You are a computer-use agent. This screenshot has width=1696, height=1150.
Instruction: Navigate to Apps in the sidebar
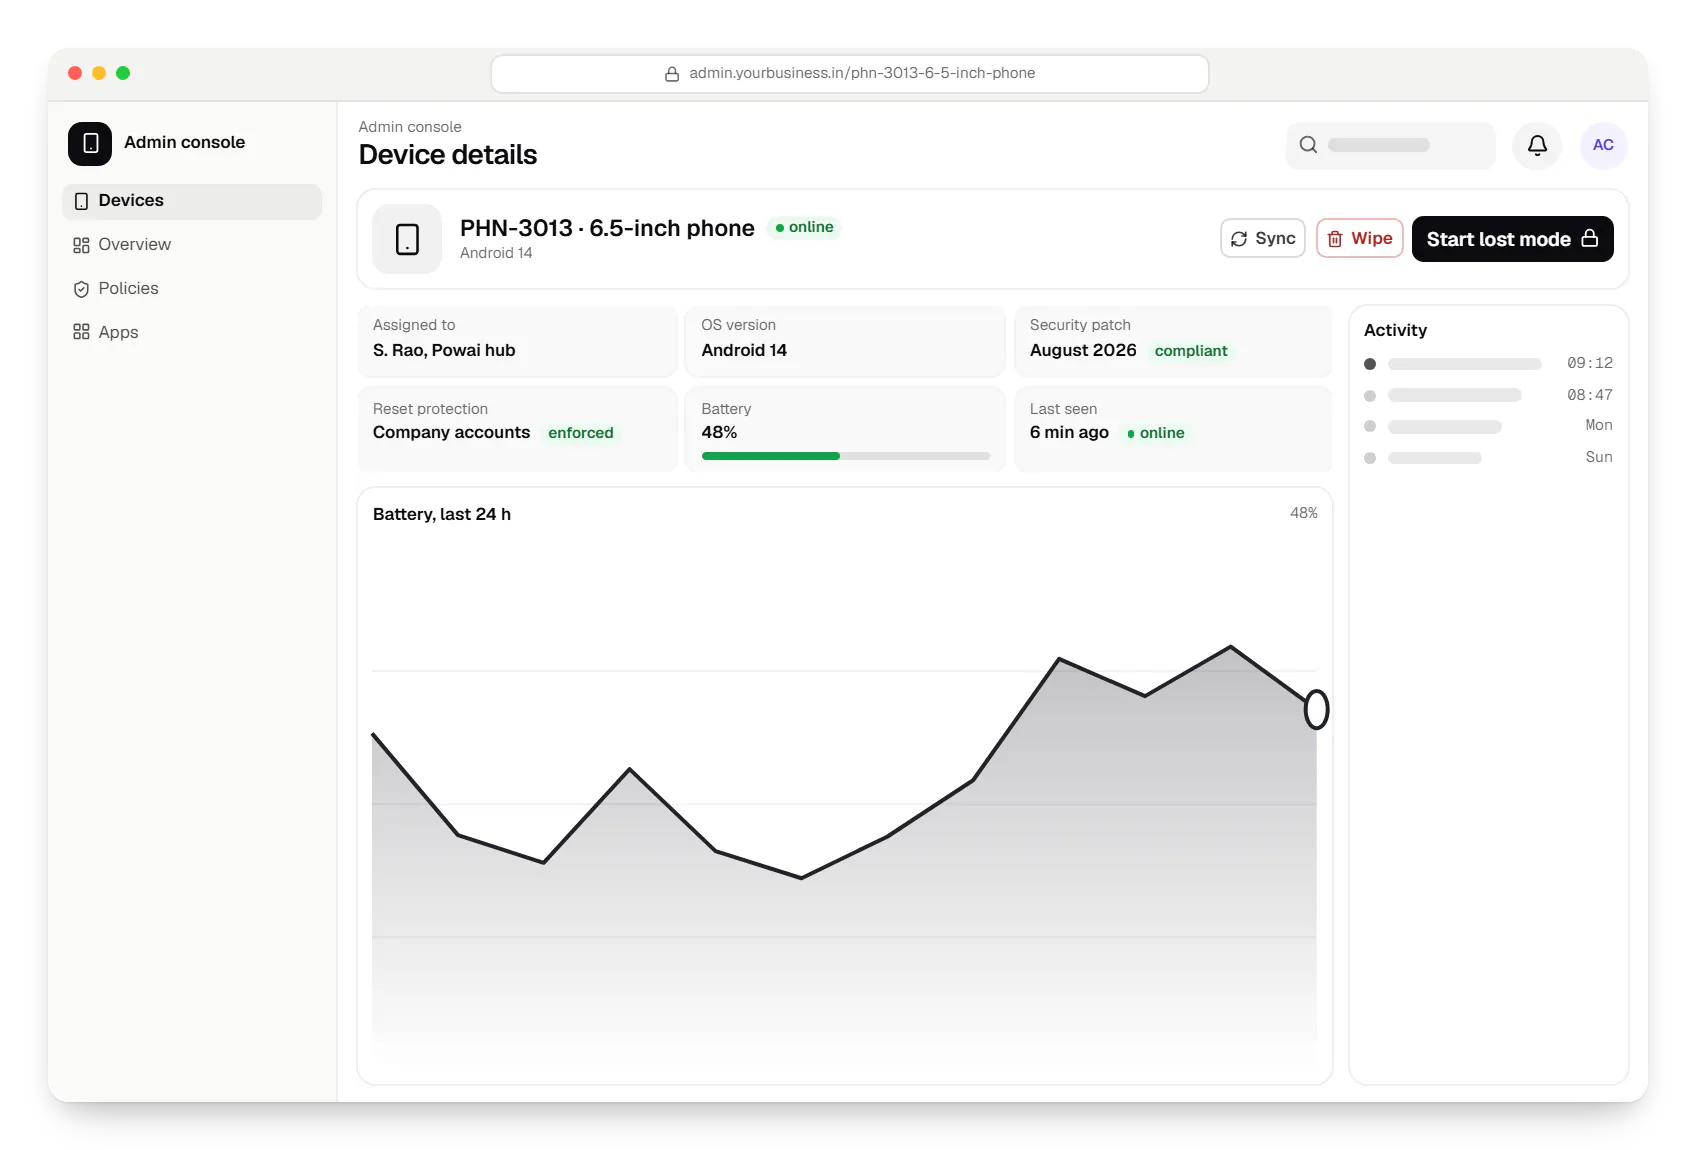[192, 333]
